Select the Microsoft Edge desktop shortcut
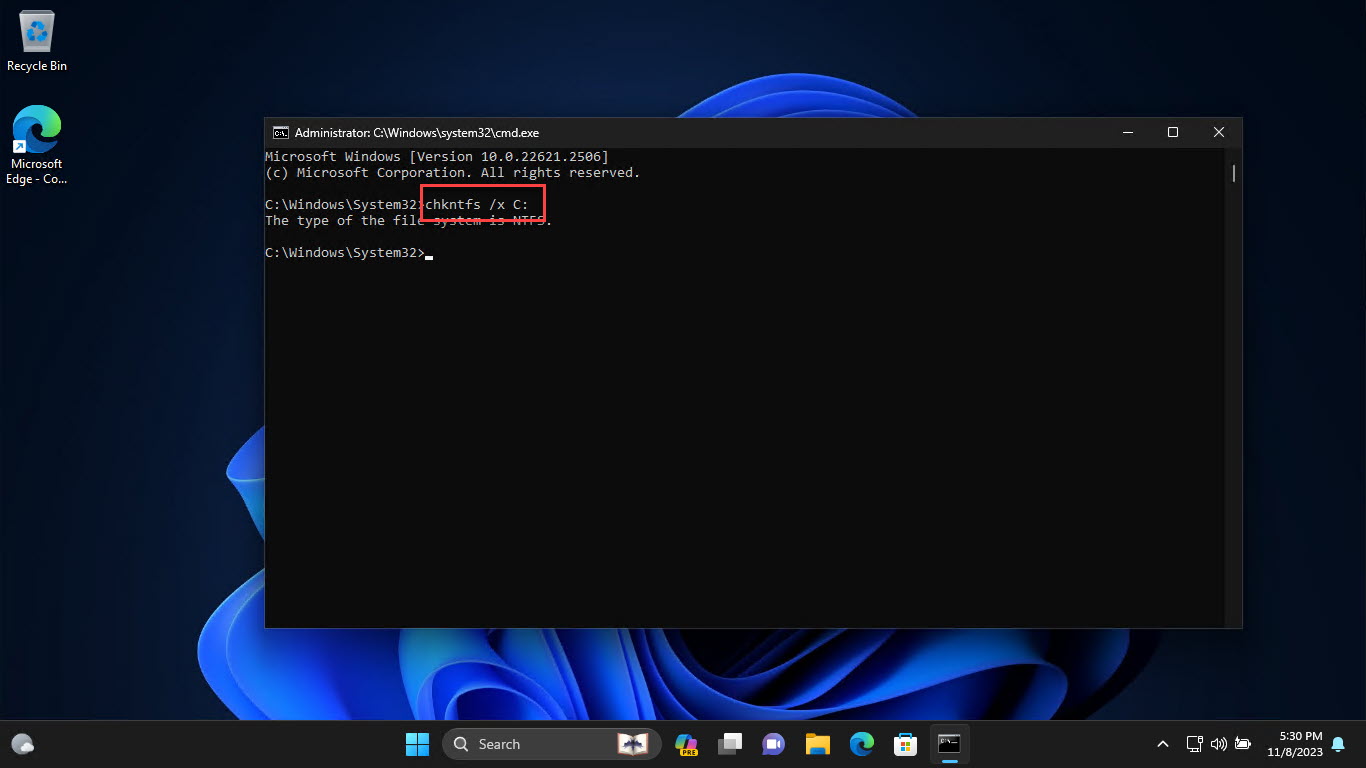The width and height of the screenshot is (1366, 768). [x=37, y=146]
